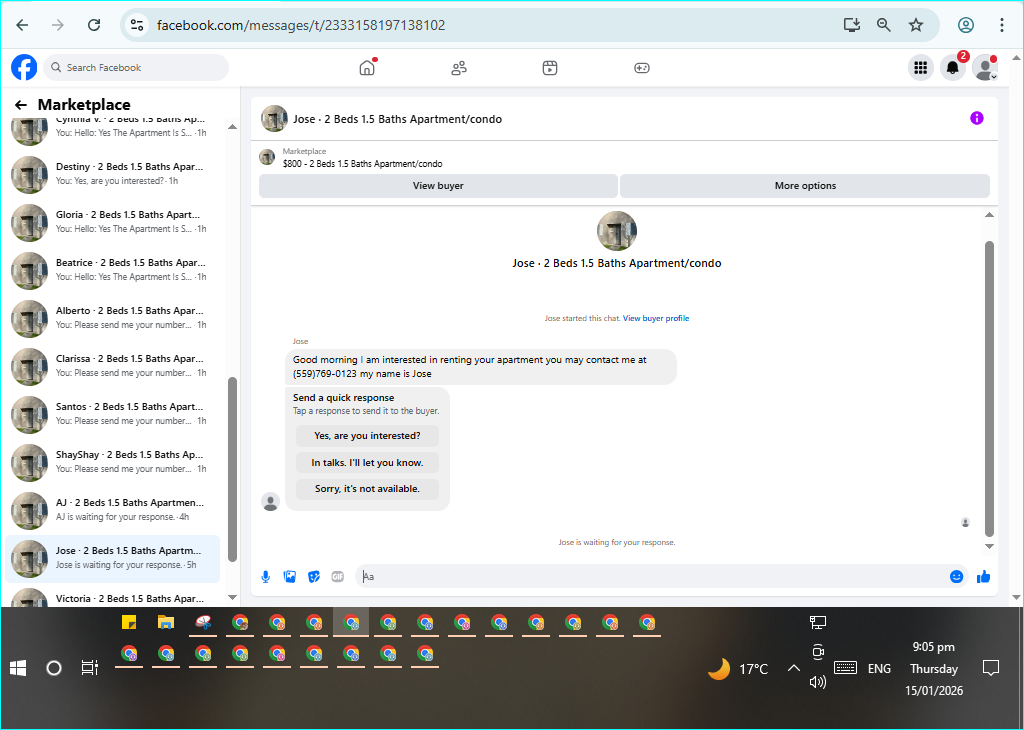Click Jose's large listing thumbnail in chat
The height and width of the screenshot is (730, 1024).
[616, 231]
